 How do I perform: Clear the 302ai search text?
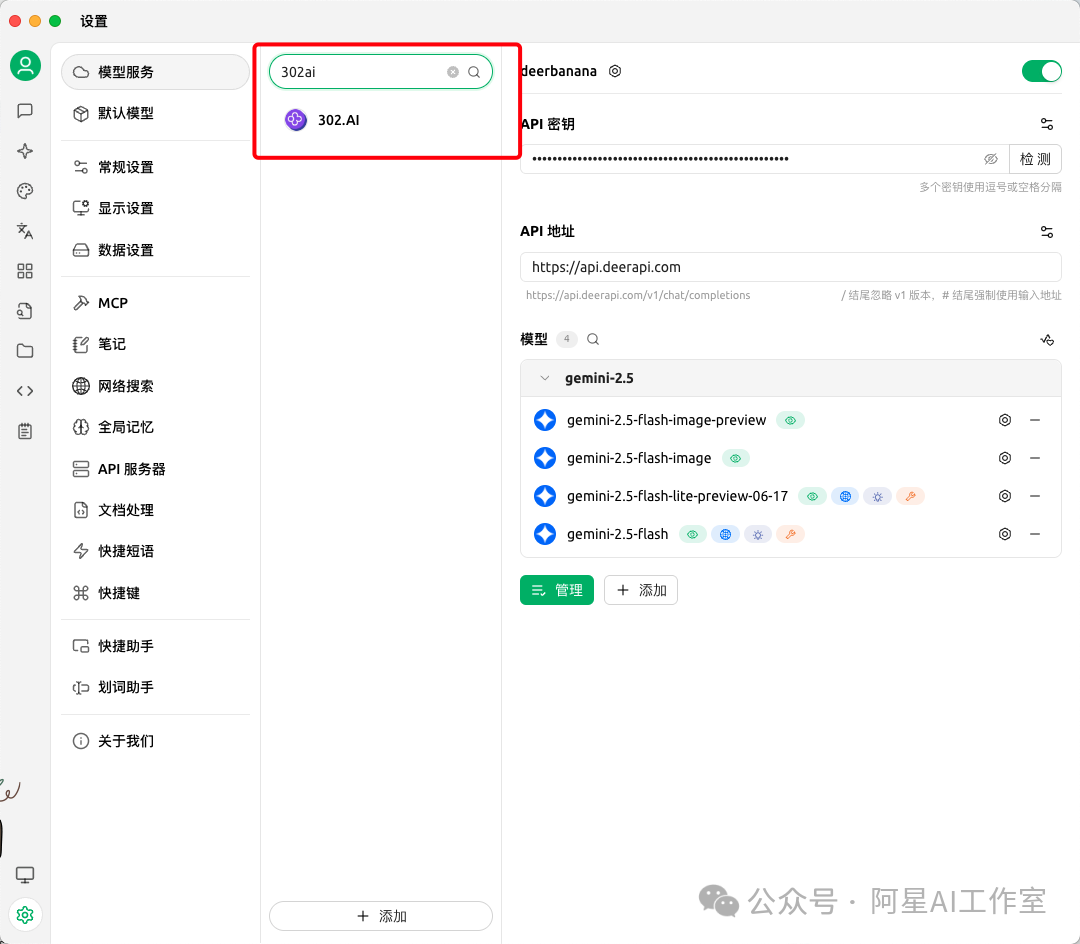453,72
